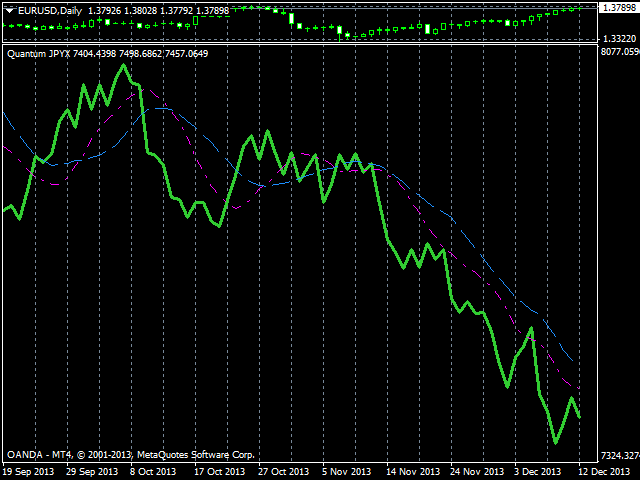This screenshot has height=480, width=640.
Task: Click the highest peak of the green line
Action: [x=123, y=65]
